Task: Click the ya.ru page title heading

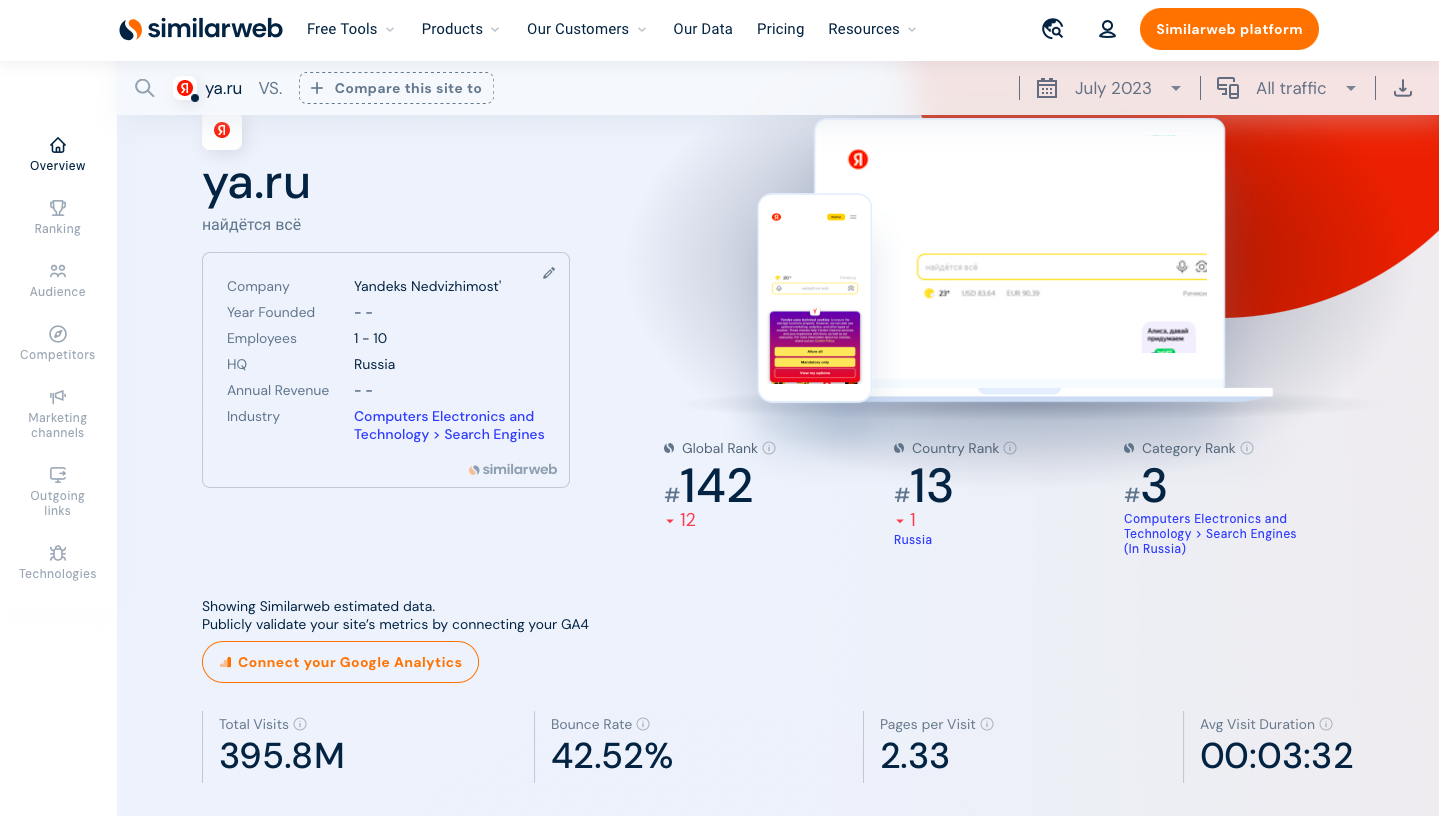Action: [256, 183]
